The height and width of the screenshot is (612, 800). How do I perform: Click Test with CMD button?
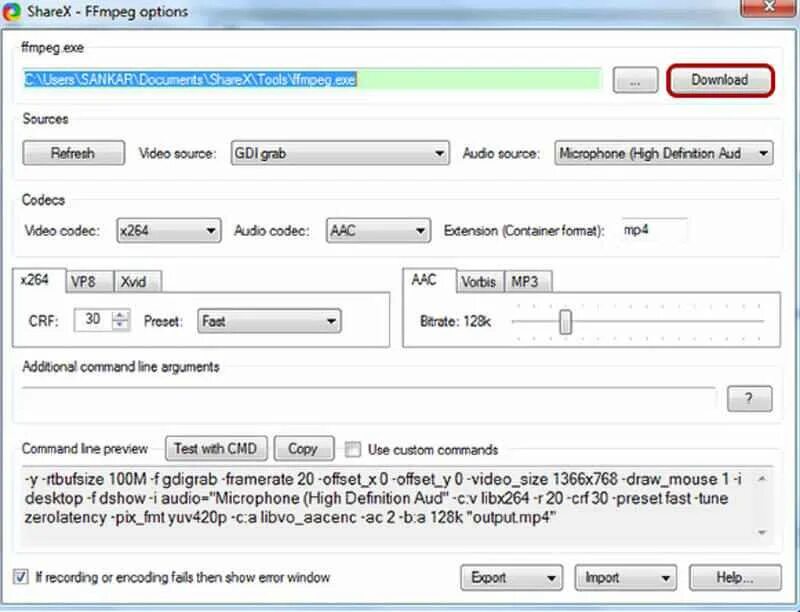(x=216, y=448)
